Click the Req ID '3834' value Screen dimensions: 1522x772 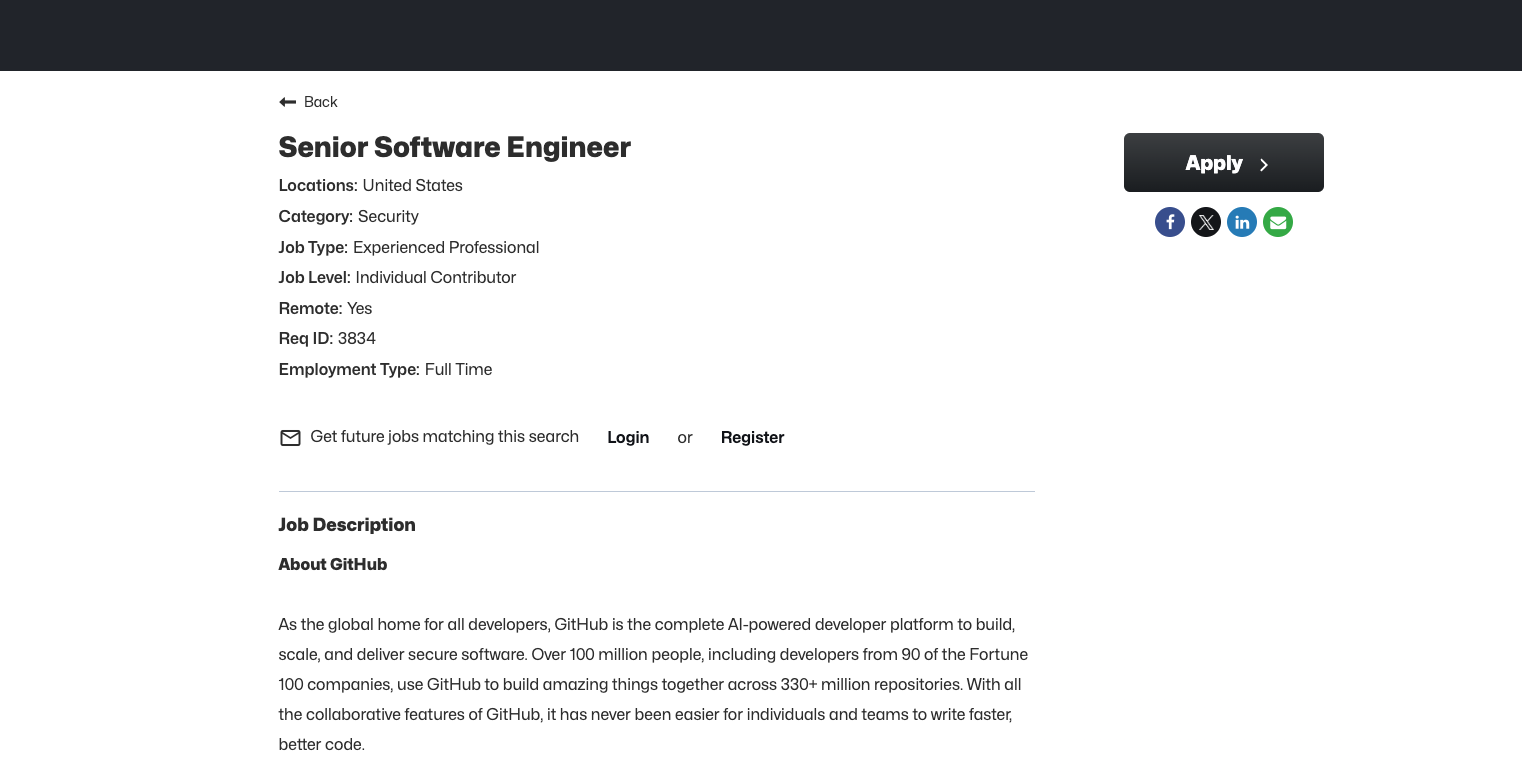click(x=357, y=338)
